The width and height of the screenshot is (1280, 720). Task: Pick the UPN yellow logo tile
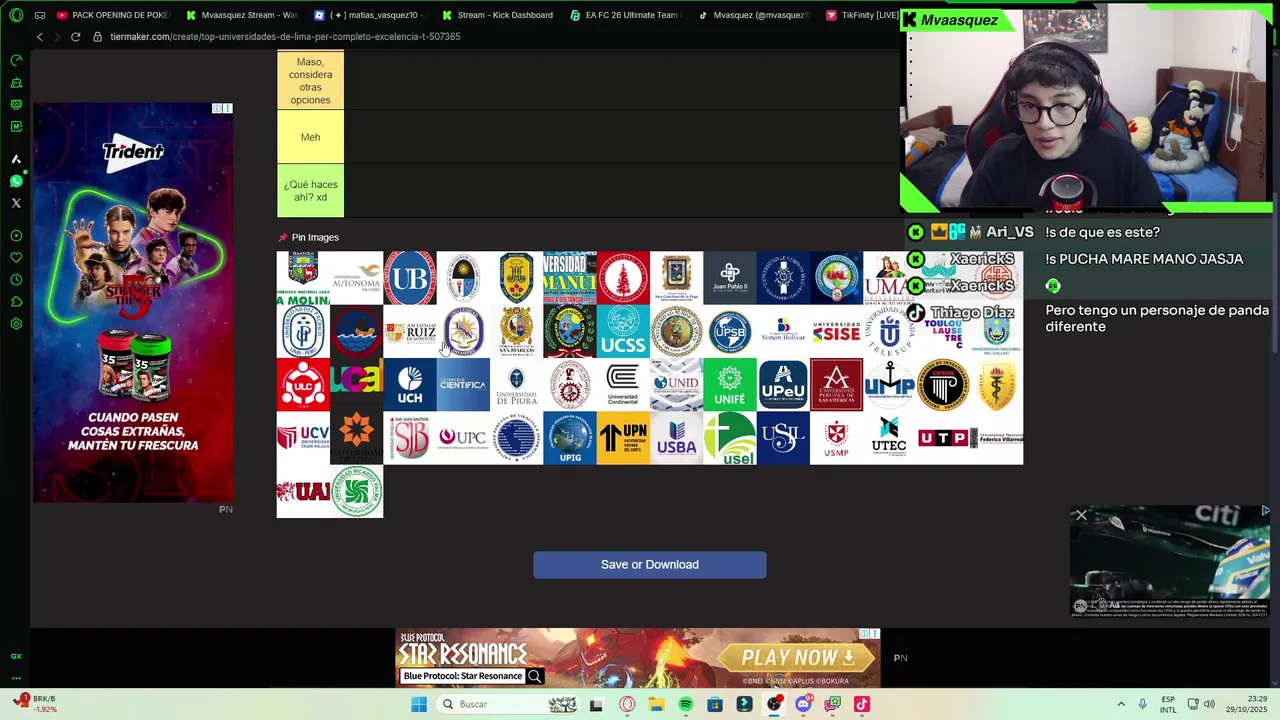point(623,438)
